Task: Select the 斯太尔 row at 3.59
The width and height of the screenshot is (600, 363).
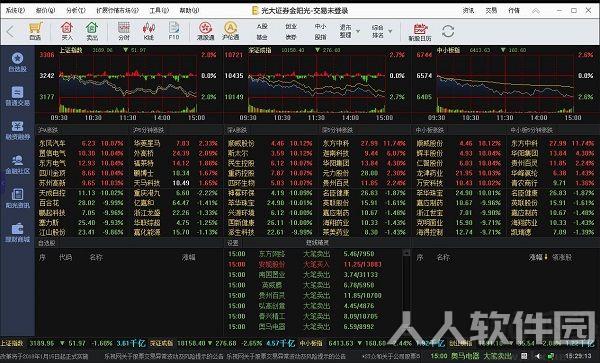Action: click(271, 153)
